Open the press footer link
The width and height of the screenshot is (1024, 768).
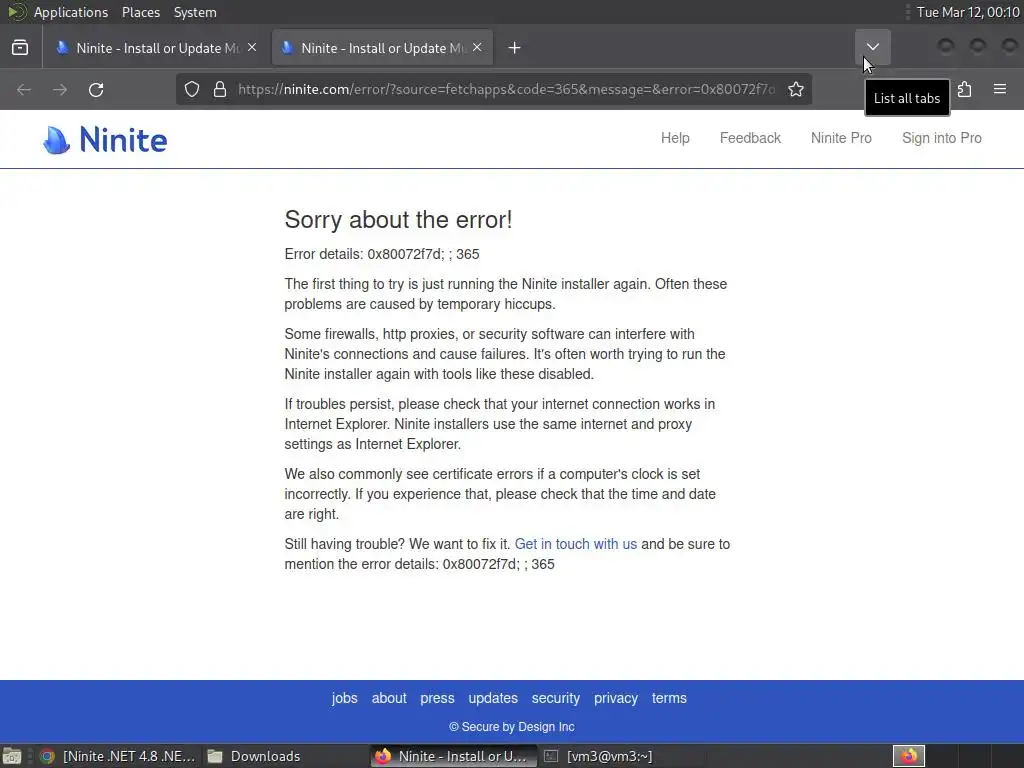(x=438, y=698)
